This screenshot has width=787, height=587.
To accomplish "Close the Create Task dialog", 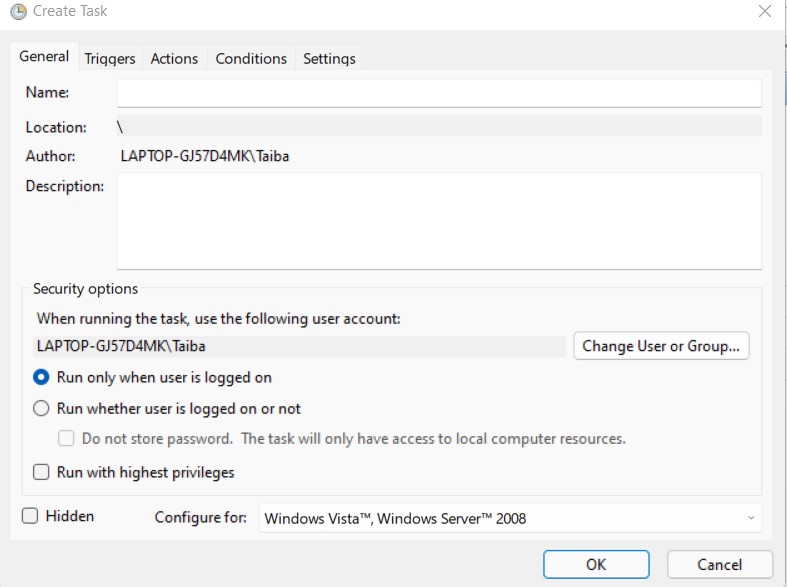I will click(764, 12).
